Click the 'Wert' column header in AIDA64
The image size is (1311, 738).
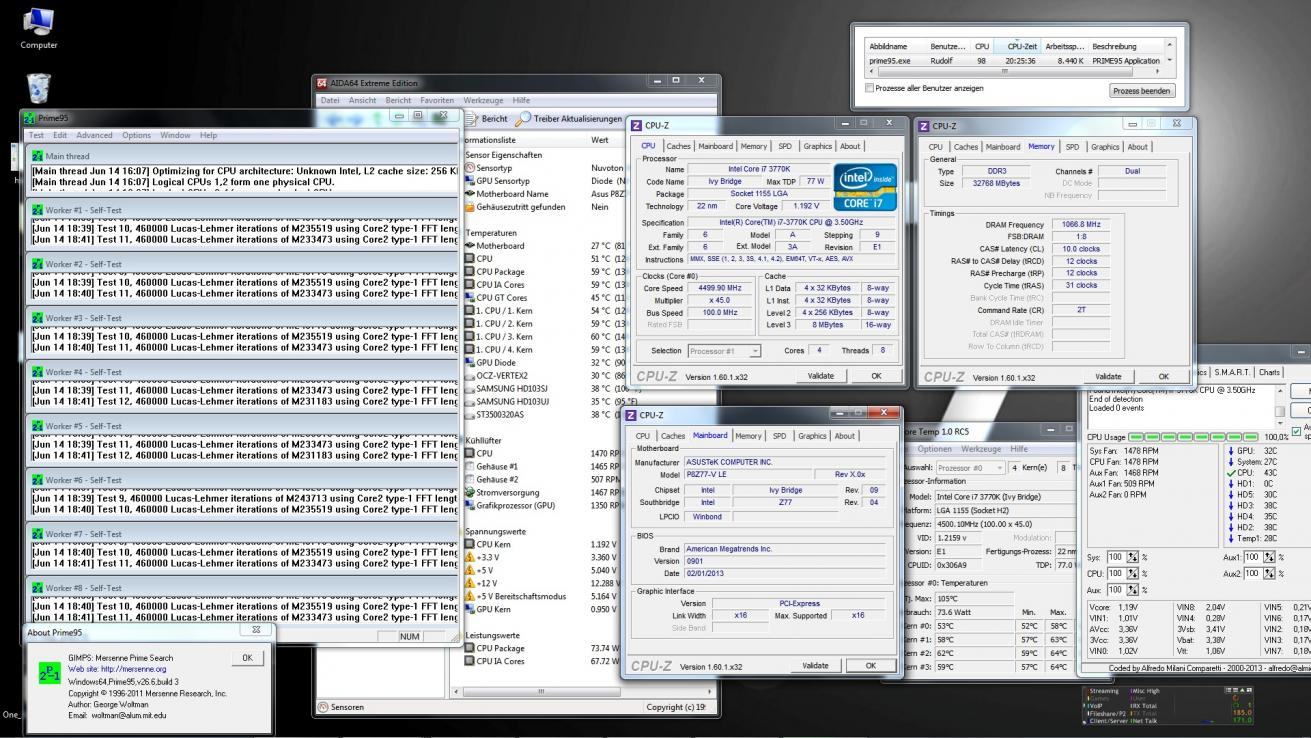tap(600, 140)
